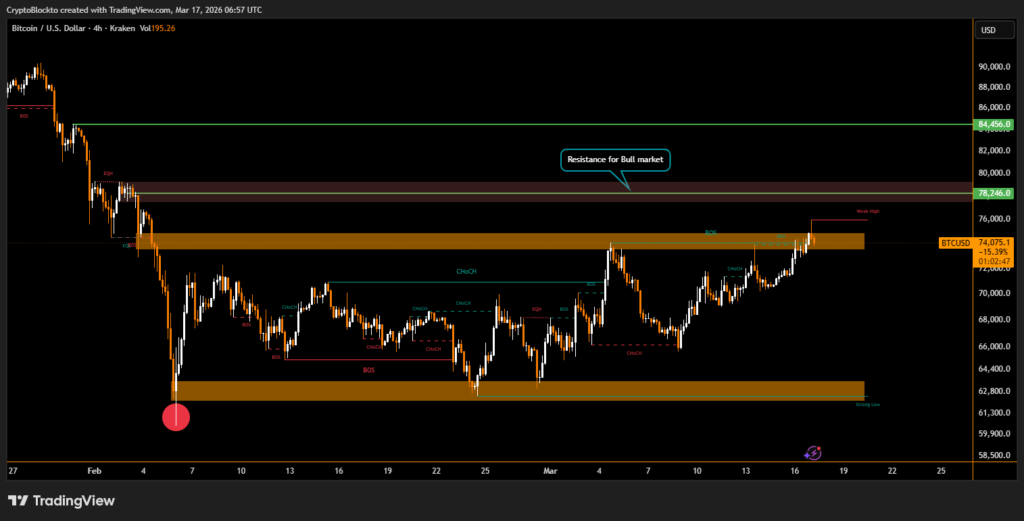This screenshot has height=521, width=1024.
Task: Open the USD currency selector
Action: [988, 30]
